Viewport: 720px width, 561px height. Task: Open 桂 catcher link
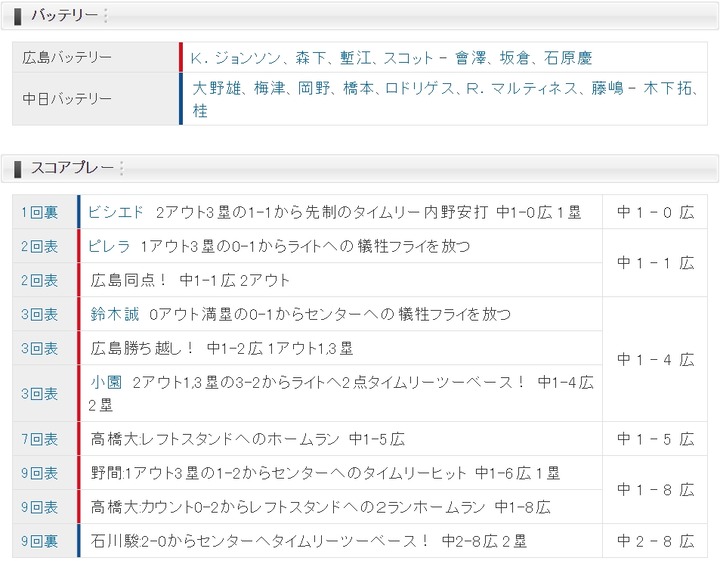(x=200, y=111)
